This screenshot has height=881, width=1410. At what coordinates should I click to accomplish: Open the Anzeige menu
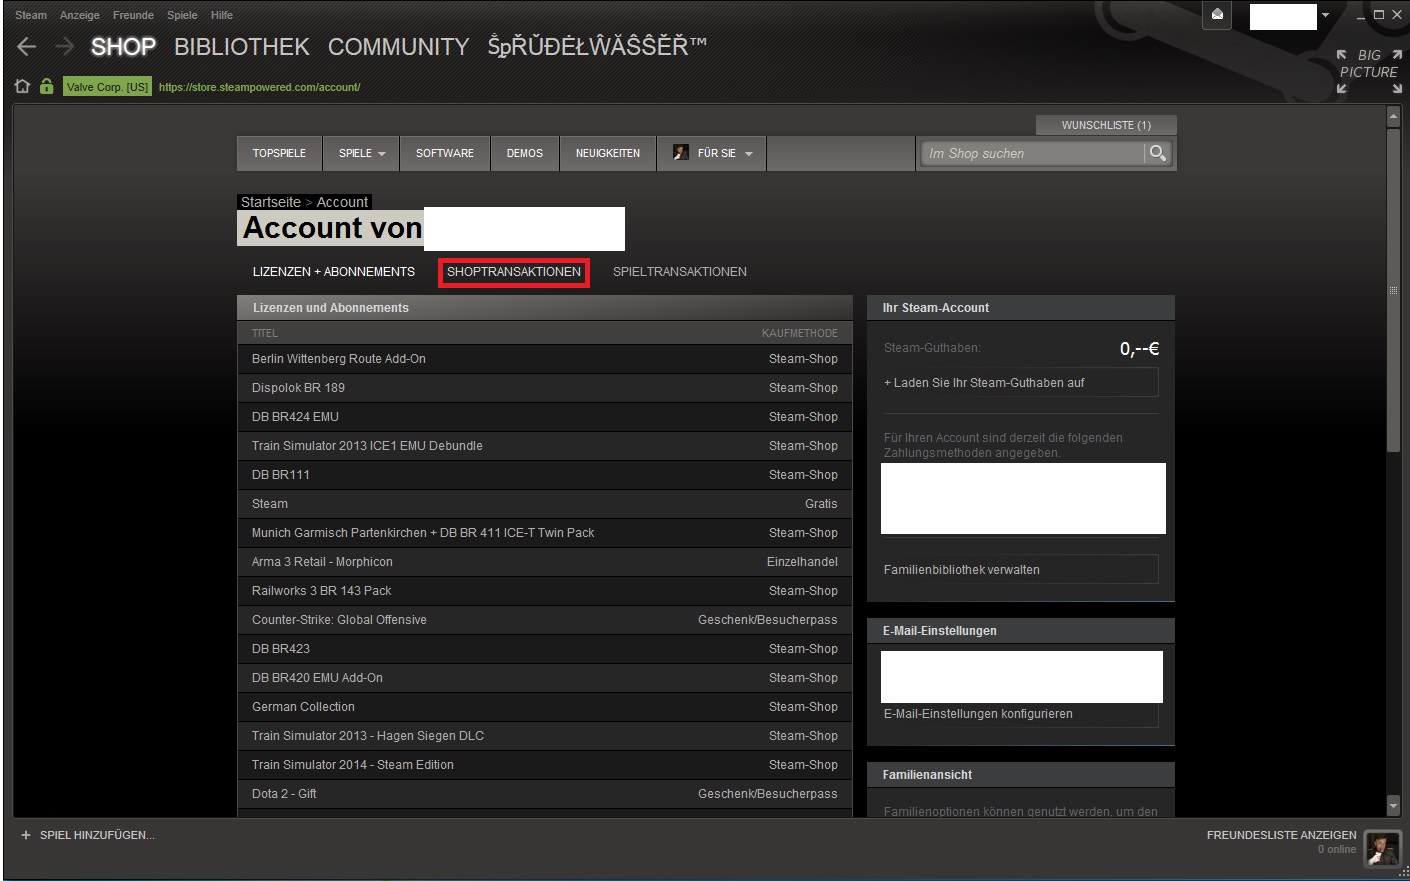click(x=80, y=15)
